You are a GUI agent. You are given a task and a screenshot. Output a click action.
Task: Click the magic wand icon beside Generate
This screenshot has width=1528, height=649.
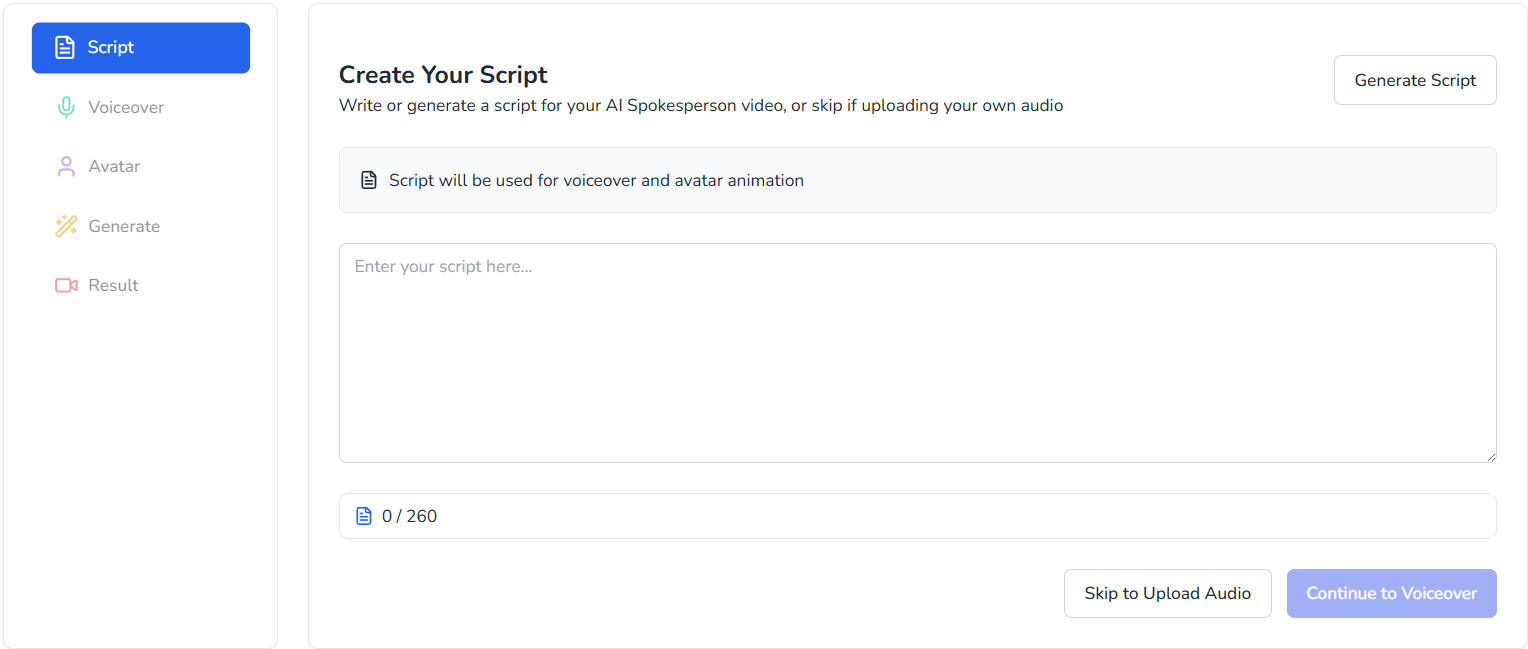66,226
